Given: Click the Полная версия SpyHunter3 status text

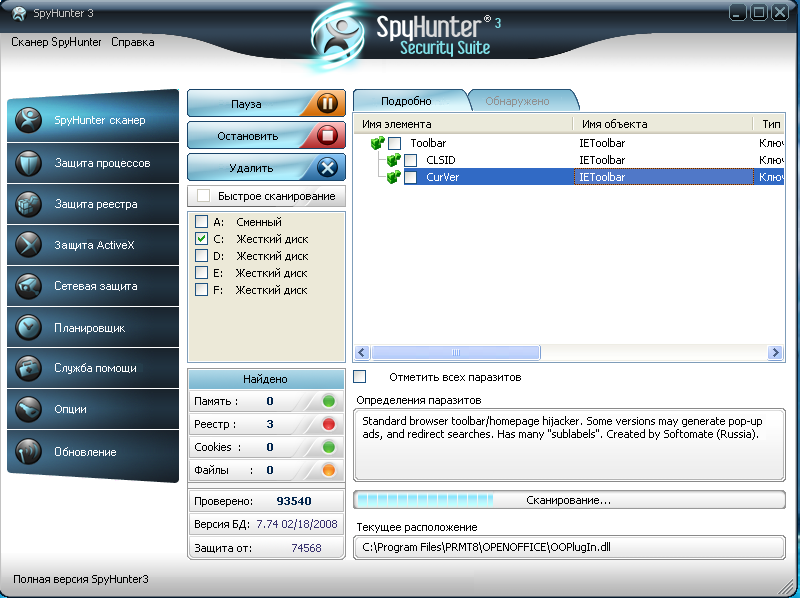Looking at the screenshot, I should coord(81,579).
